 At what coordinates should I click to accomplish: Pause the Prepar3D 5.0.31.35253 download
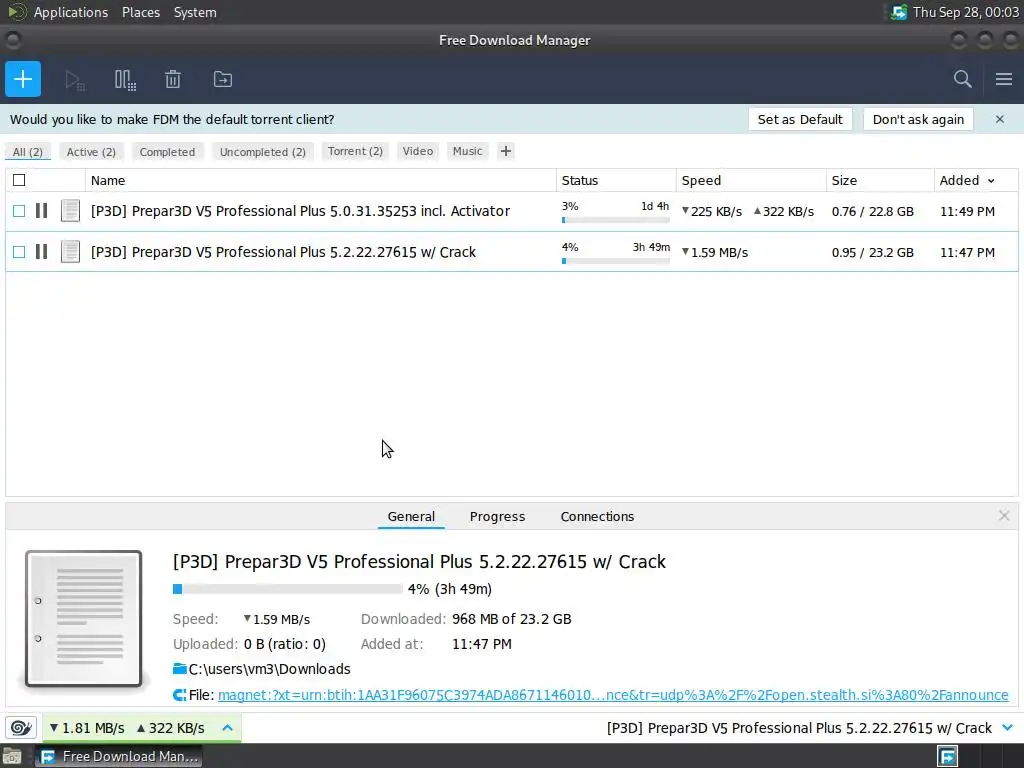click(41, 211)
